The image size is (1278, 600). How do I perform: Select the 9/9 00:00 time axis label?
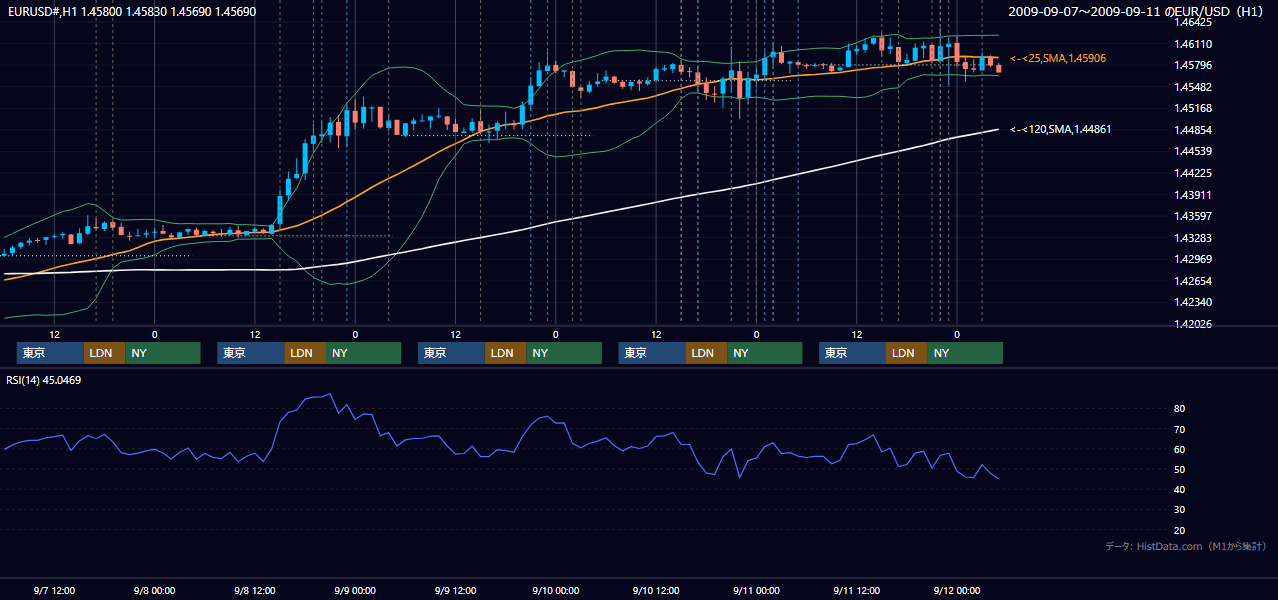click(x=354, y=590)
